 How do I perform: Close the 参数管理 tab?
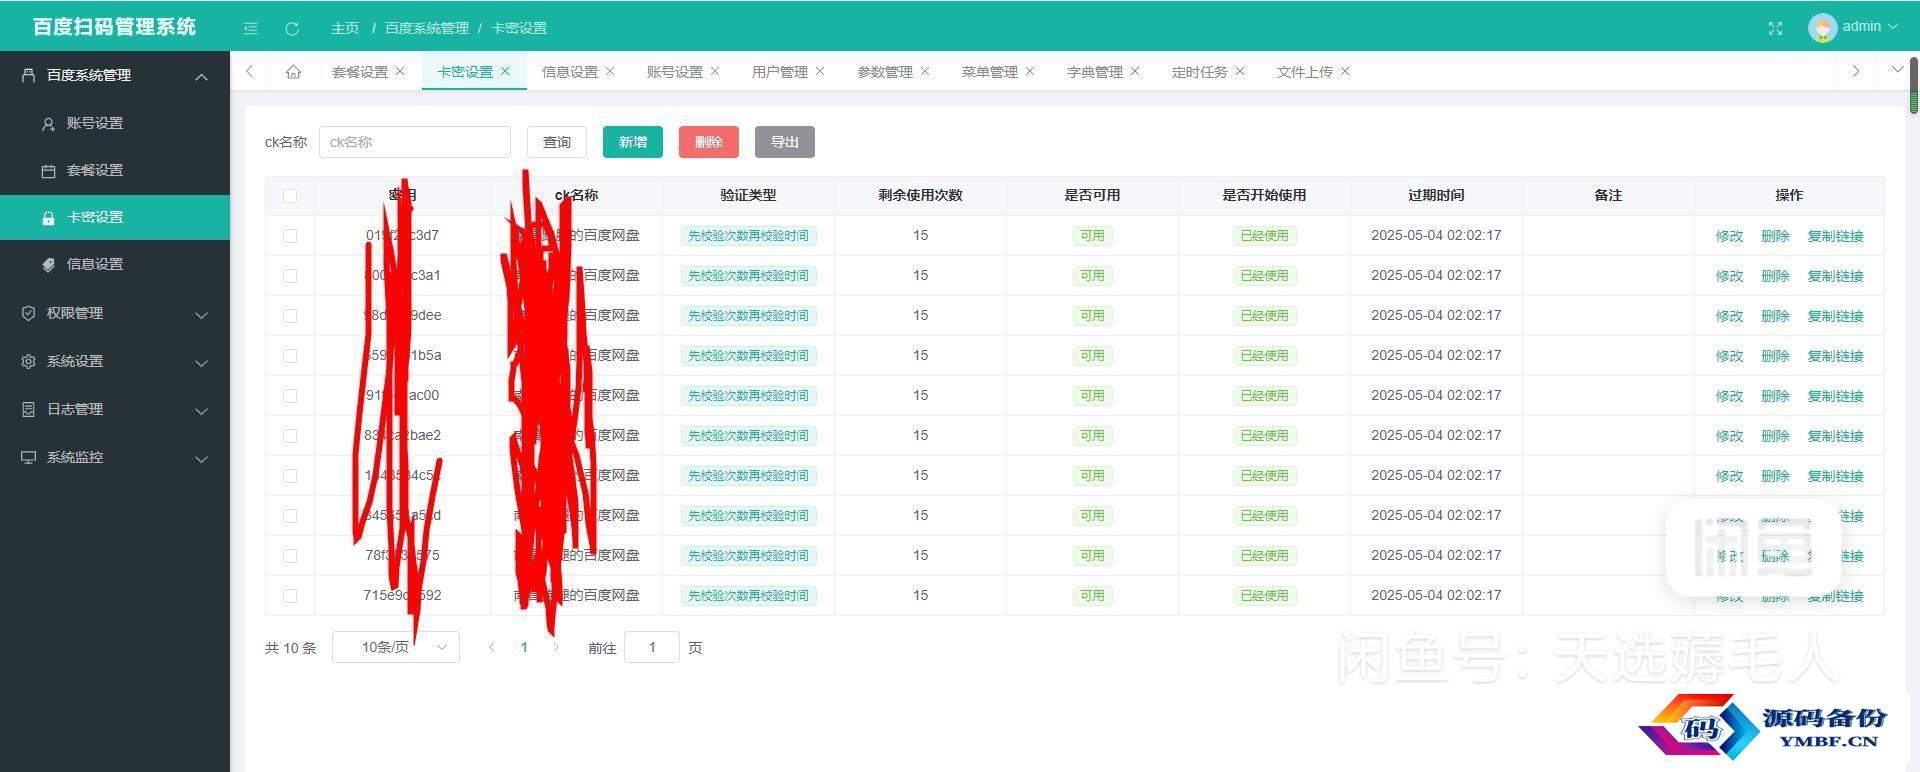tap(925, 71)
